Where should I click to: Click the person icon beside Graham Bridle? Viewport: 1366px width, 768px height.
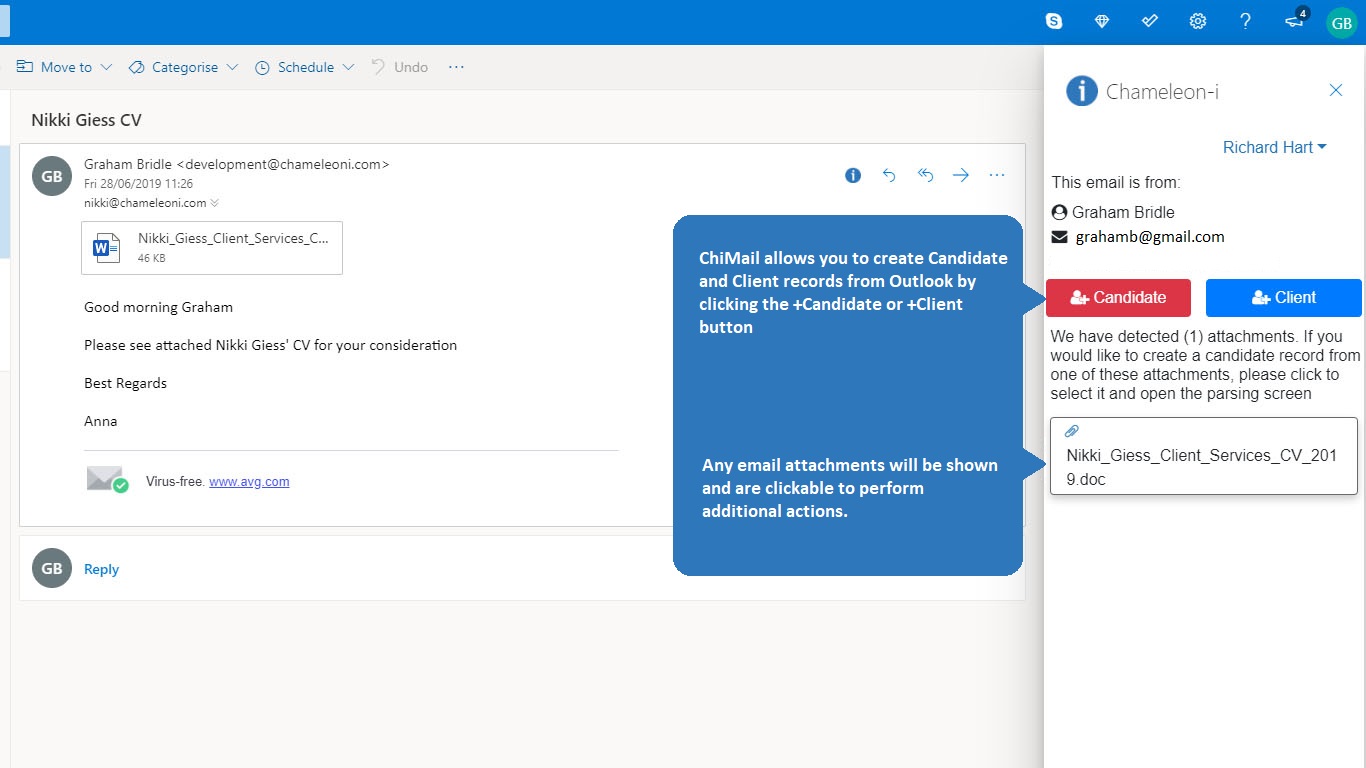[x=1060, y=212]
